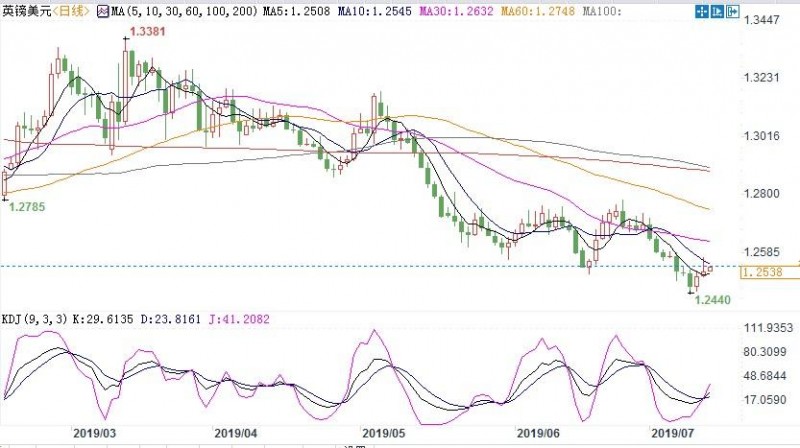
Task: Click the 1.2800 price axis label
Action: (761, 193)
